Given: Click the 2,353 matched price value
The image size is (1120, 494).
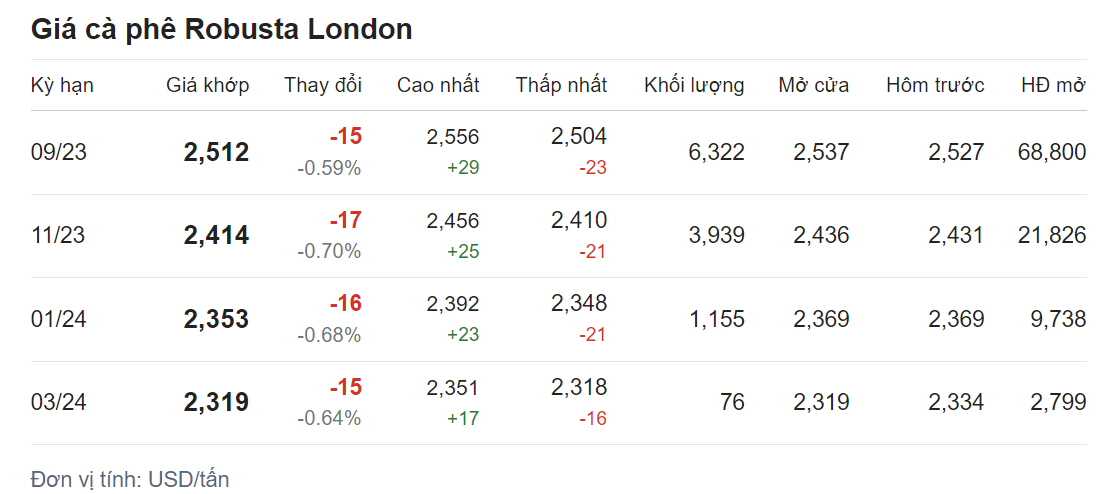Looking at the screenshot, I should click(x=216, y=319).
